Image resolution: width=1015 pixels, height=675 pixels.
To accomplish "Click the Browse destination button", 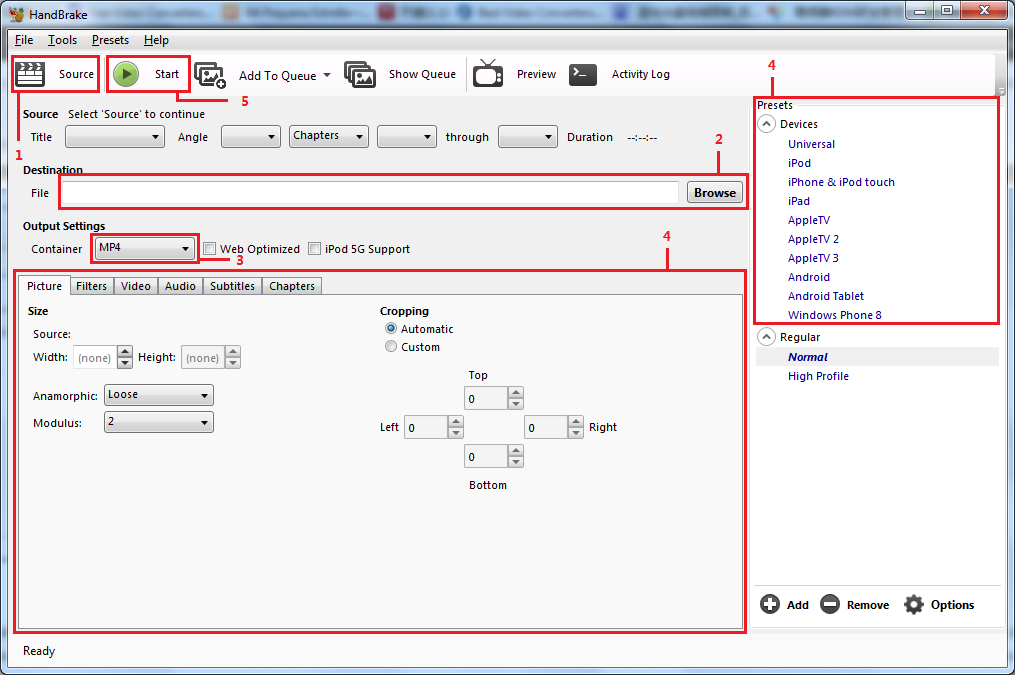I will coord(714,193).
